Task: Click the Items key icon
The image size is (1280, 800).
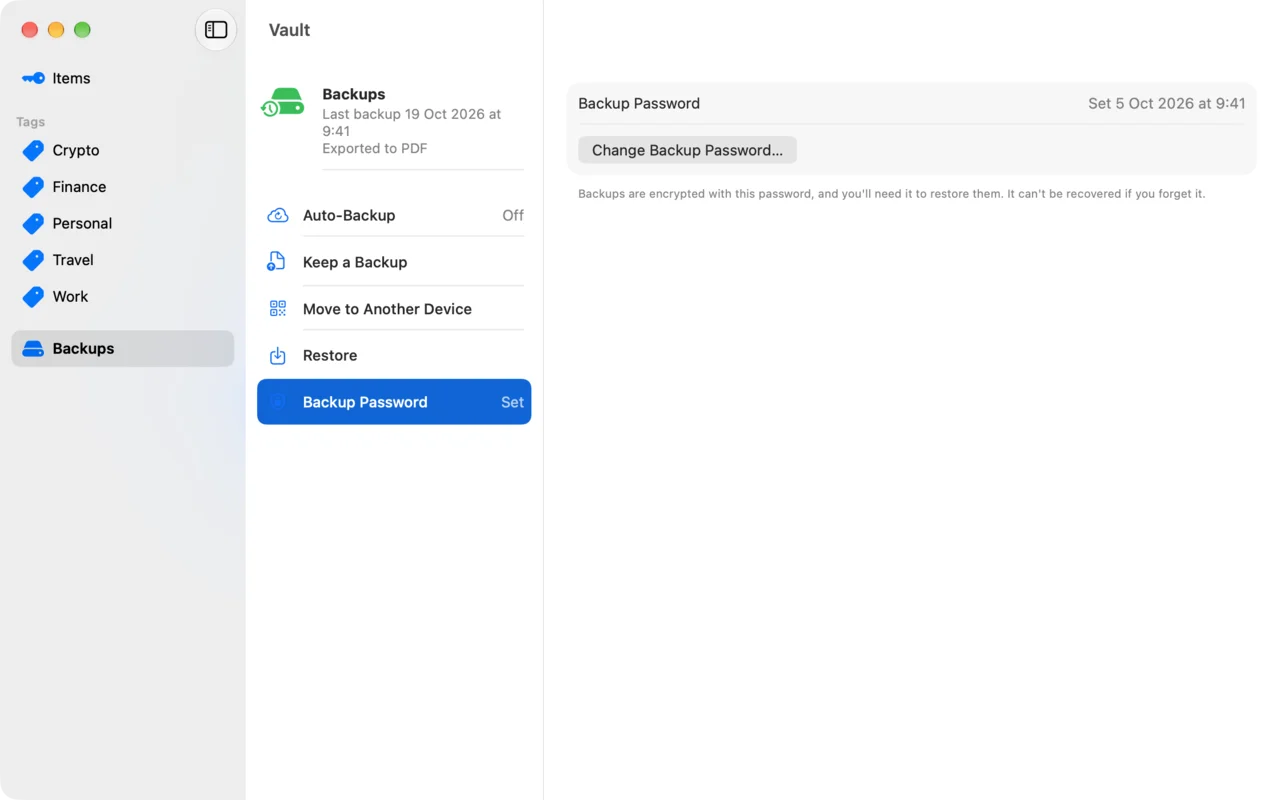Action: click(x=33, y=78)
